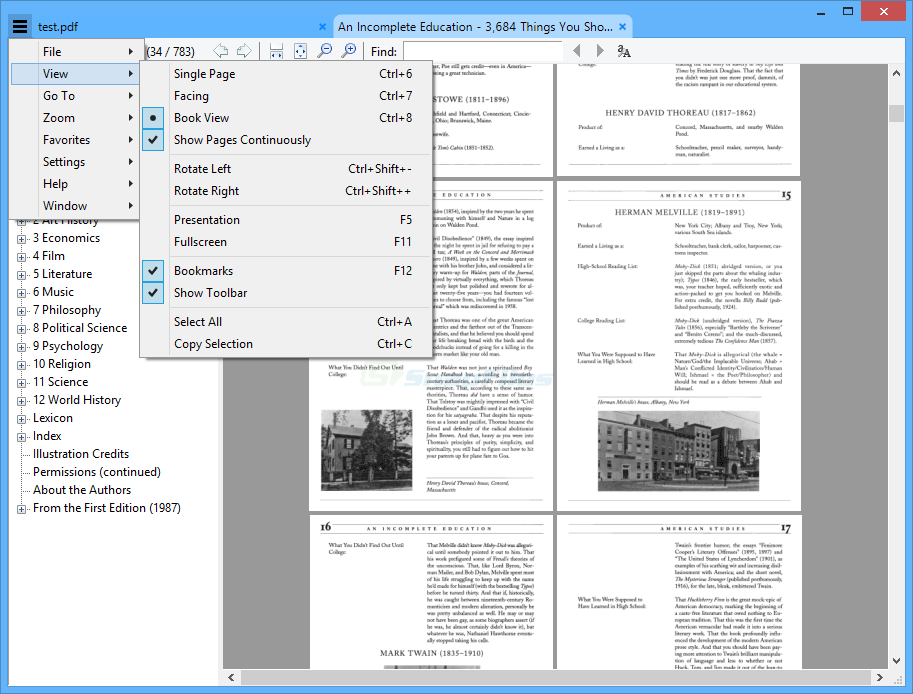The width and height of the screenshot is (913, 694).
Task: Toggle the match case icon
Action: pos(624,51)
